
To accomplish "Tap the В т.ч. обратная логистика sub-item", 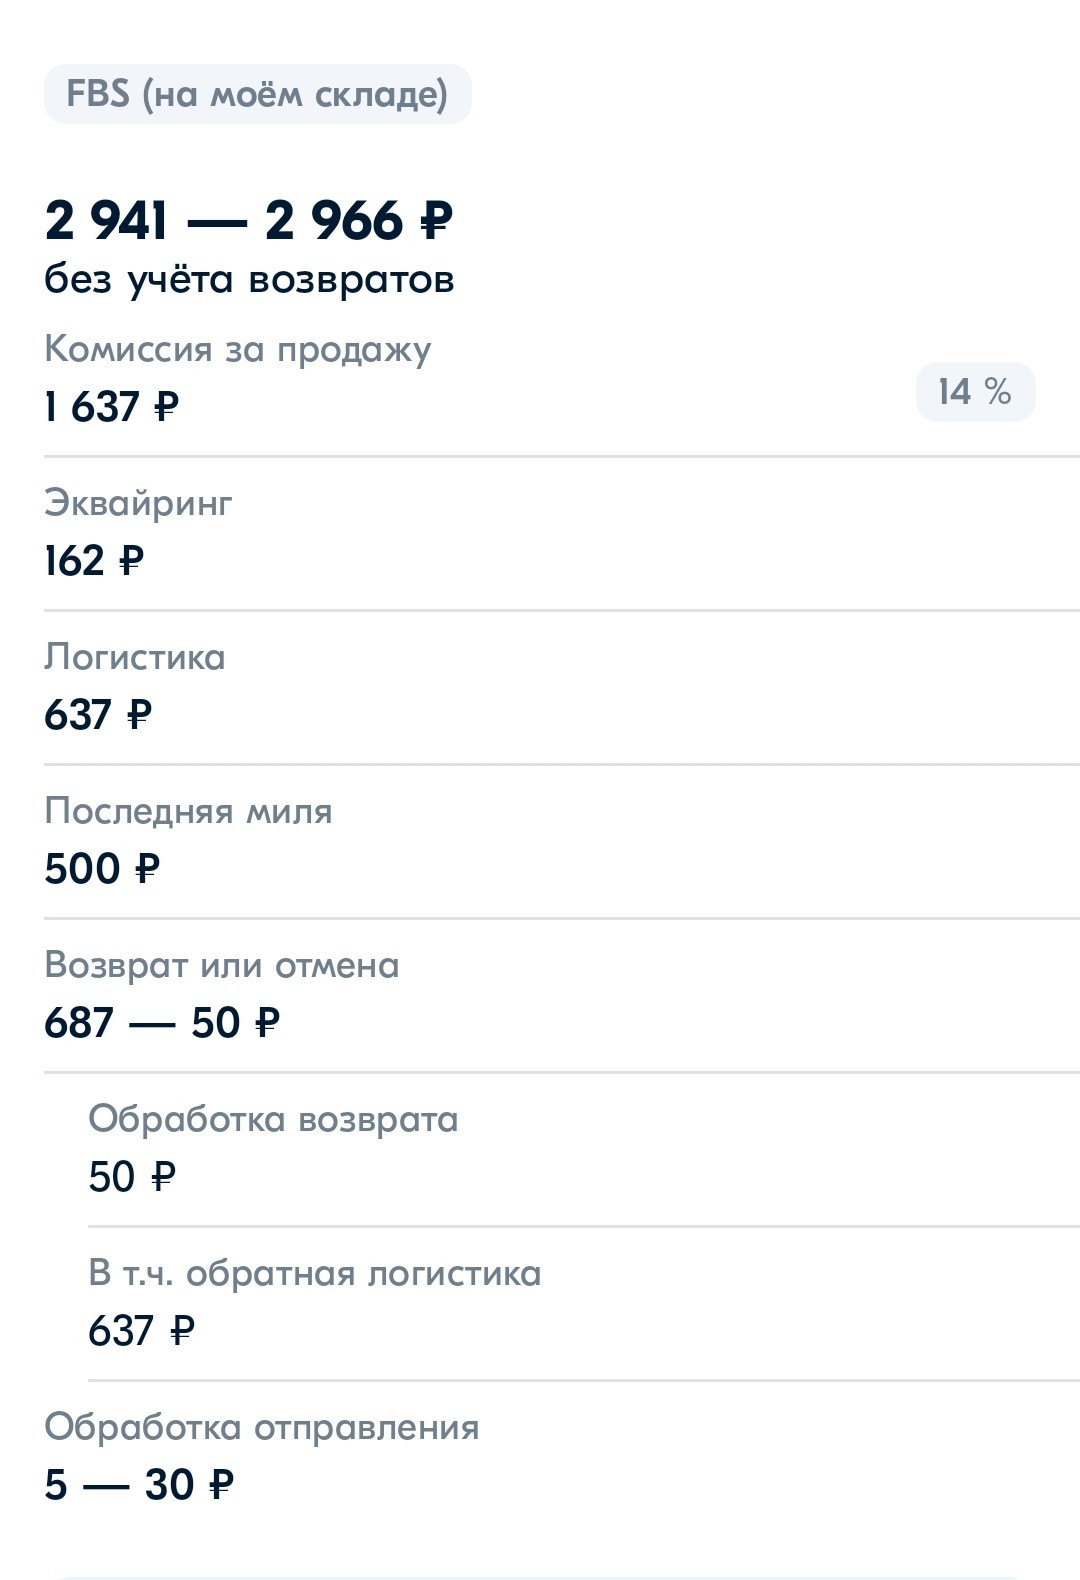I will [x=315, y=1273].
